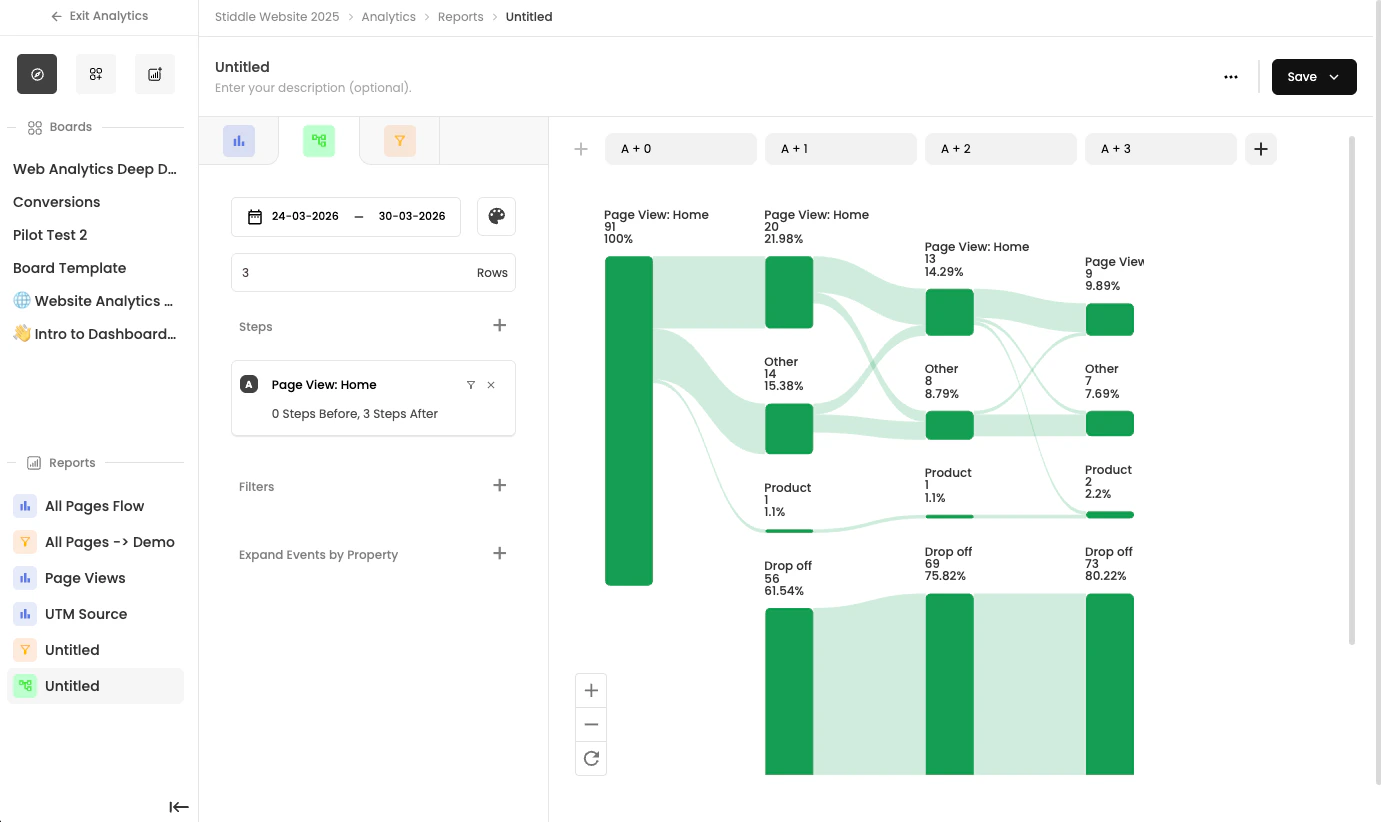This screenshot has width=1381, height=822.
Task: Edit the Untitled report title
Action: click(242, 67)
